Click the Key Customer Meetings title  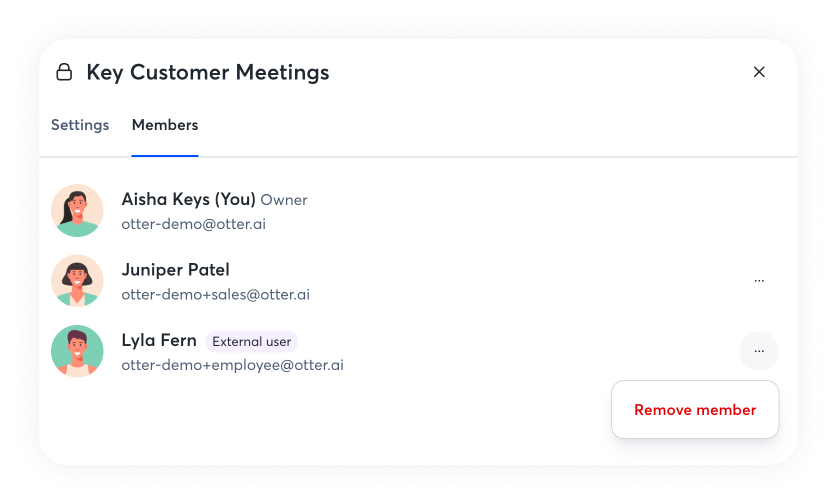(x=208, y=72)
